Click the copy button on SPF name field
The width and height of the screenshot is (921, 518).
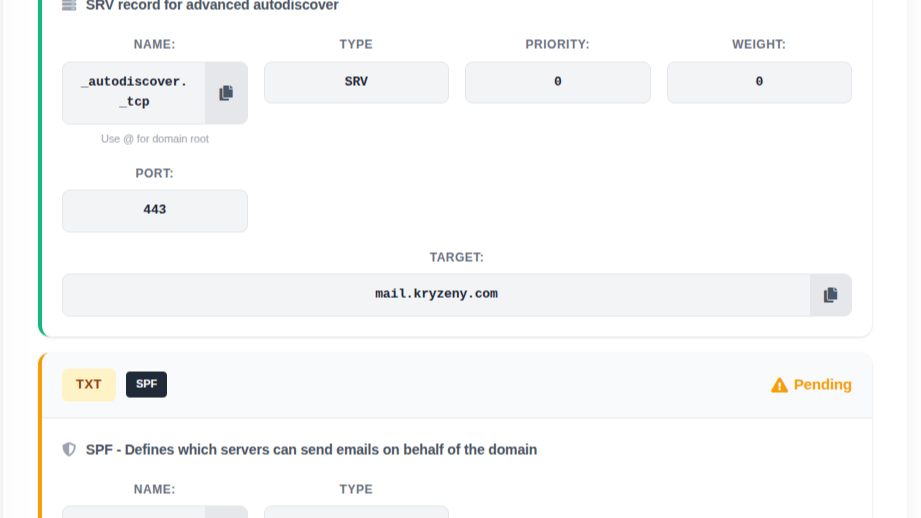226,512
